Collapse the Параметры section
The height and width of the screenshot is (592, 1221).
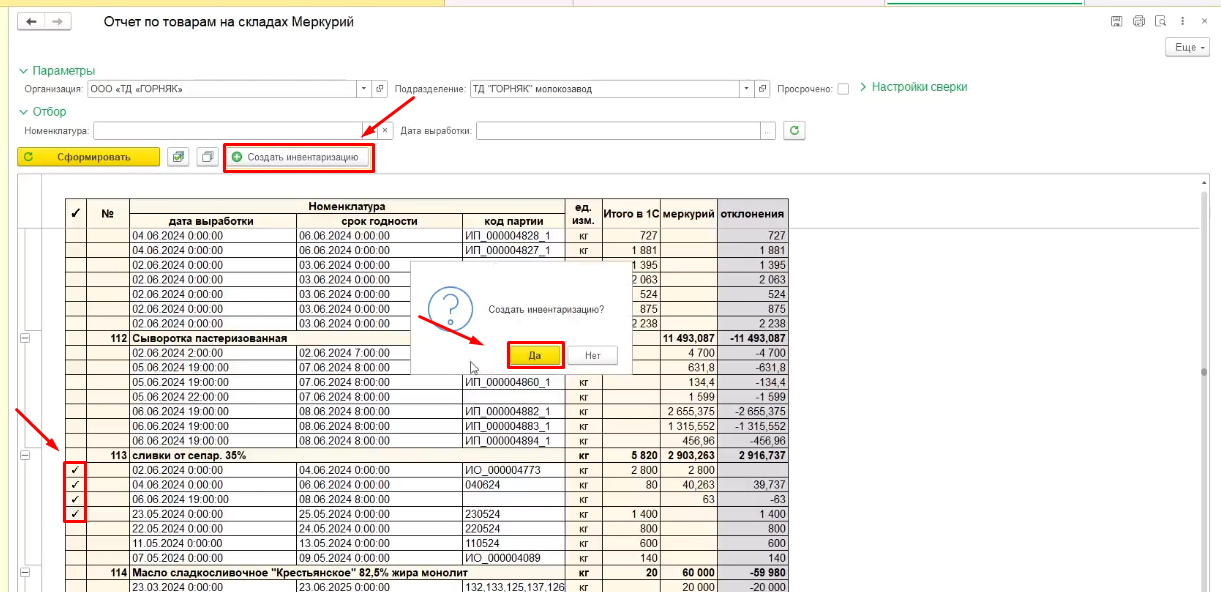pyautogui.click(x=24, y=71)
